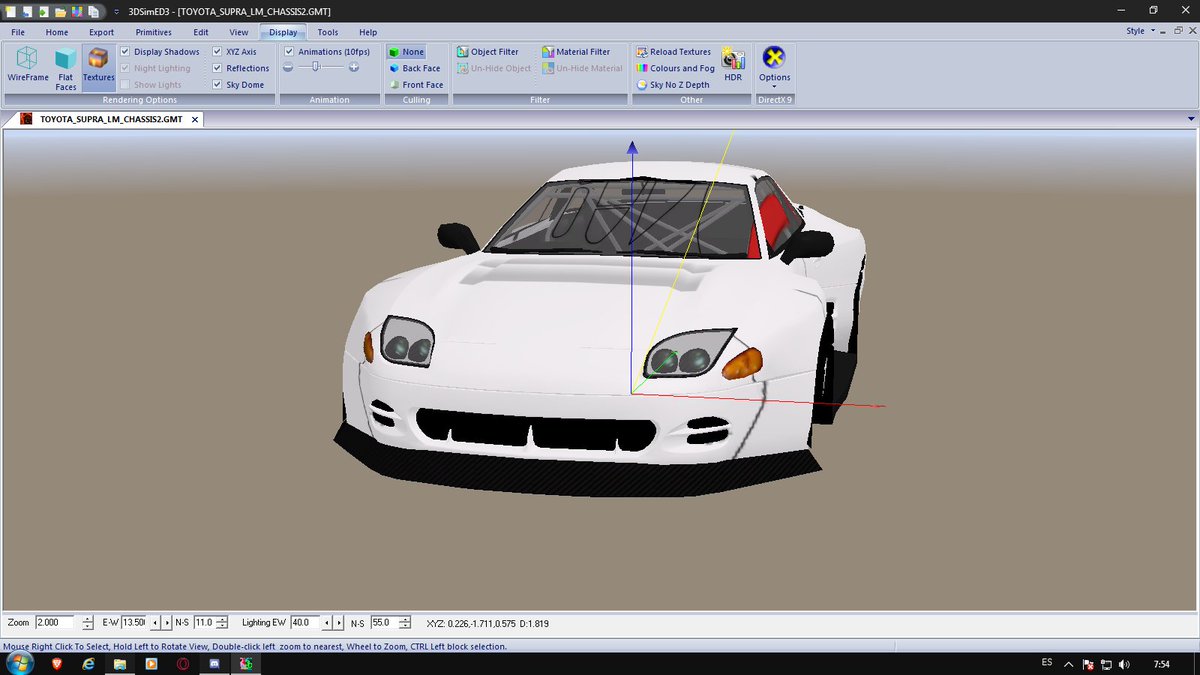This screenshot has width=1200, height=675.
Task: Enable Front Face culling
Action: (x=415, y=85)
